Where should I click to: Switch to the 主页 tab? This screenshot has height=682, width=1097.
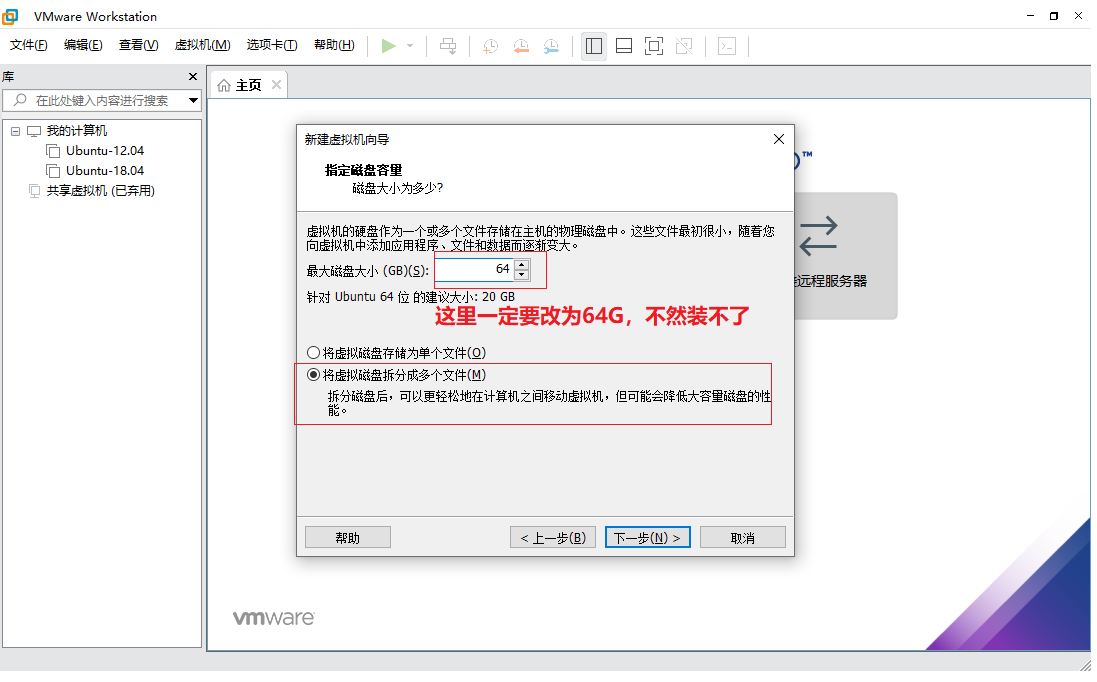tap(248, 85)
